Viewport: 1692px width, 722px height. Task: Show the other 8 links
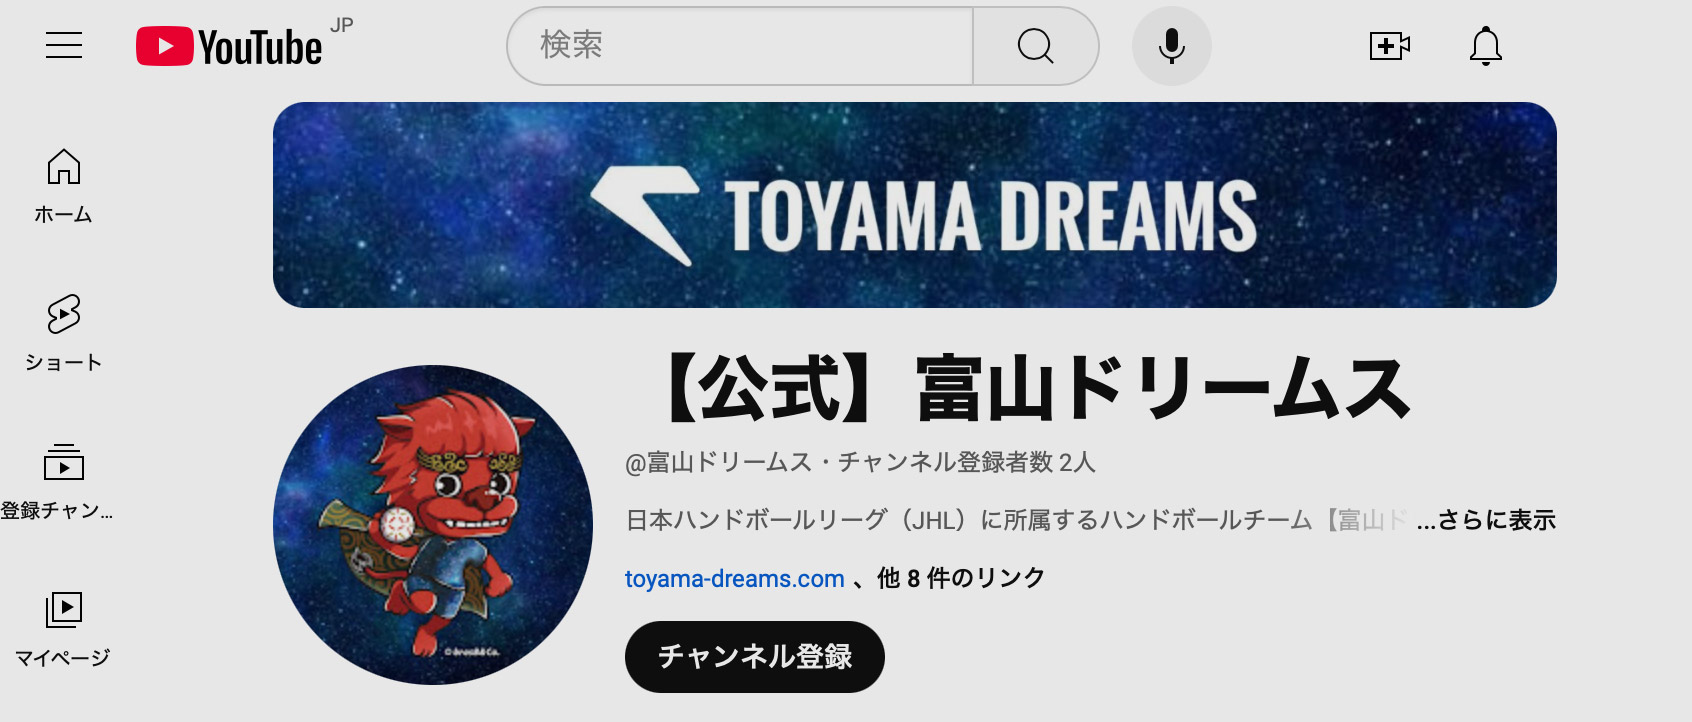961,578
